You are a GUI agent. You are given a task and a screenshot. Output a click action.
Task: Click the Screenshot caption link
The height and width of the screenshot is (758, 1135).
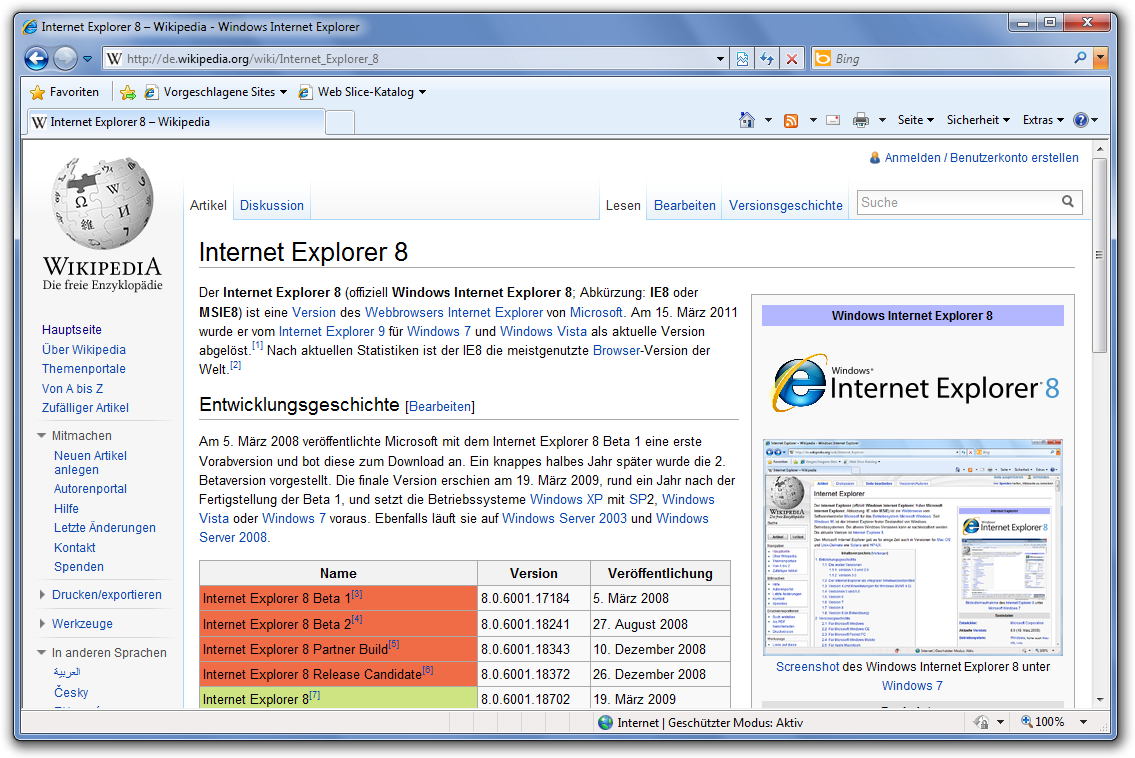click(807, 667)
